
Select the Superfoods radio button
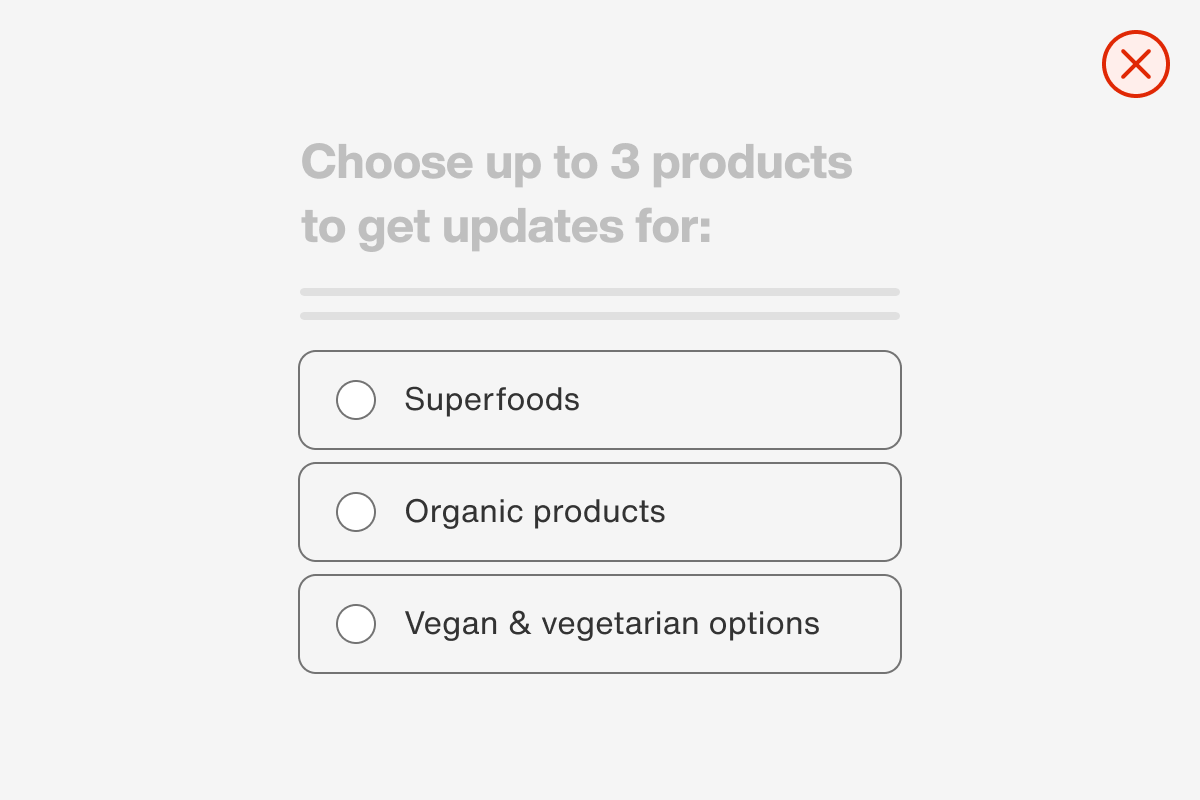356,400
